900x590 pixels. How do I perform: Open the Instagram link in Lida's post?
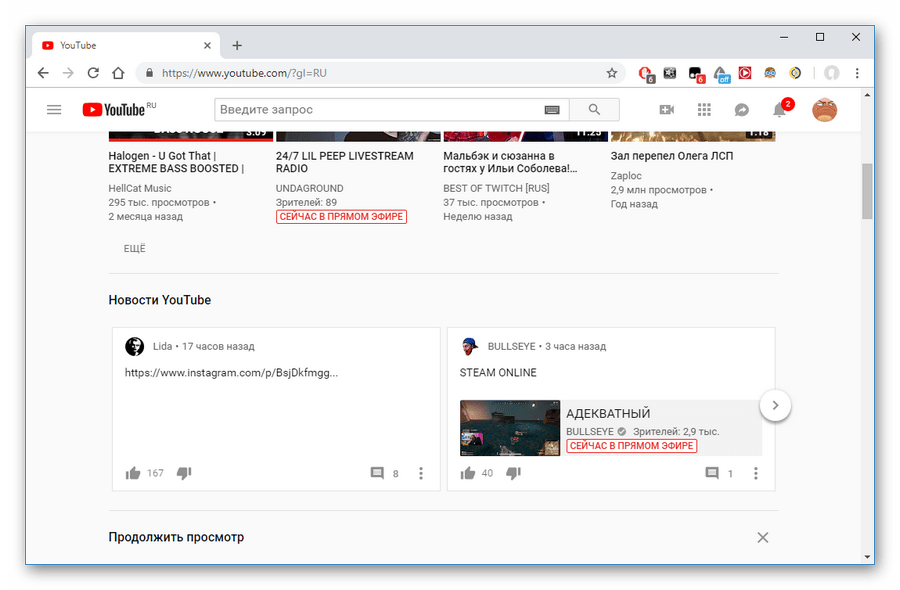[x=231, y=372]
